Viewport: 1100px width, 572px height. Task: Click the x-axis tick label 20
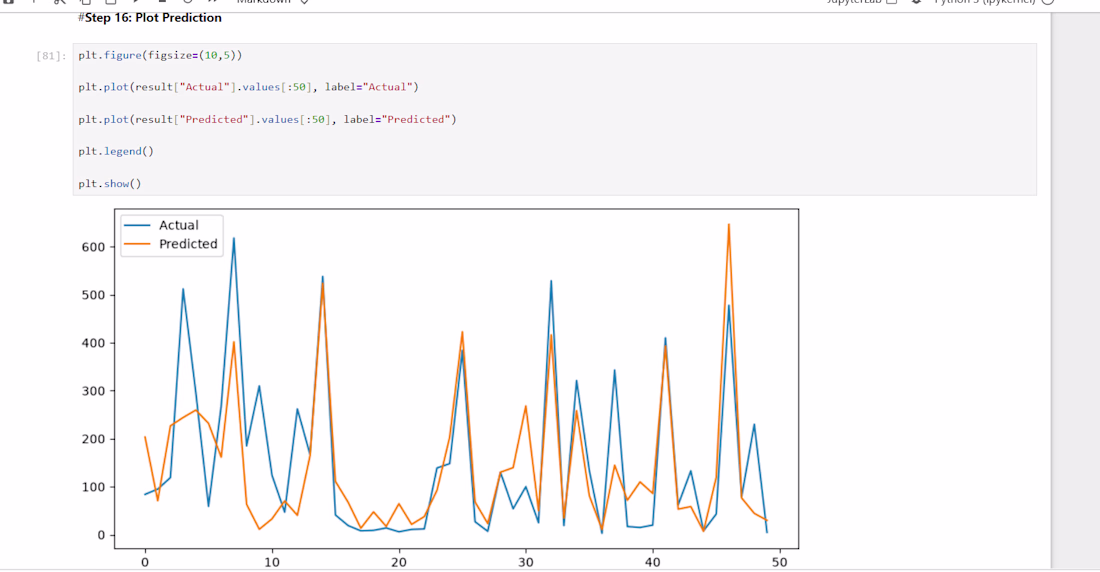point(399,562)
